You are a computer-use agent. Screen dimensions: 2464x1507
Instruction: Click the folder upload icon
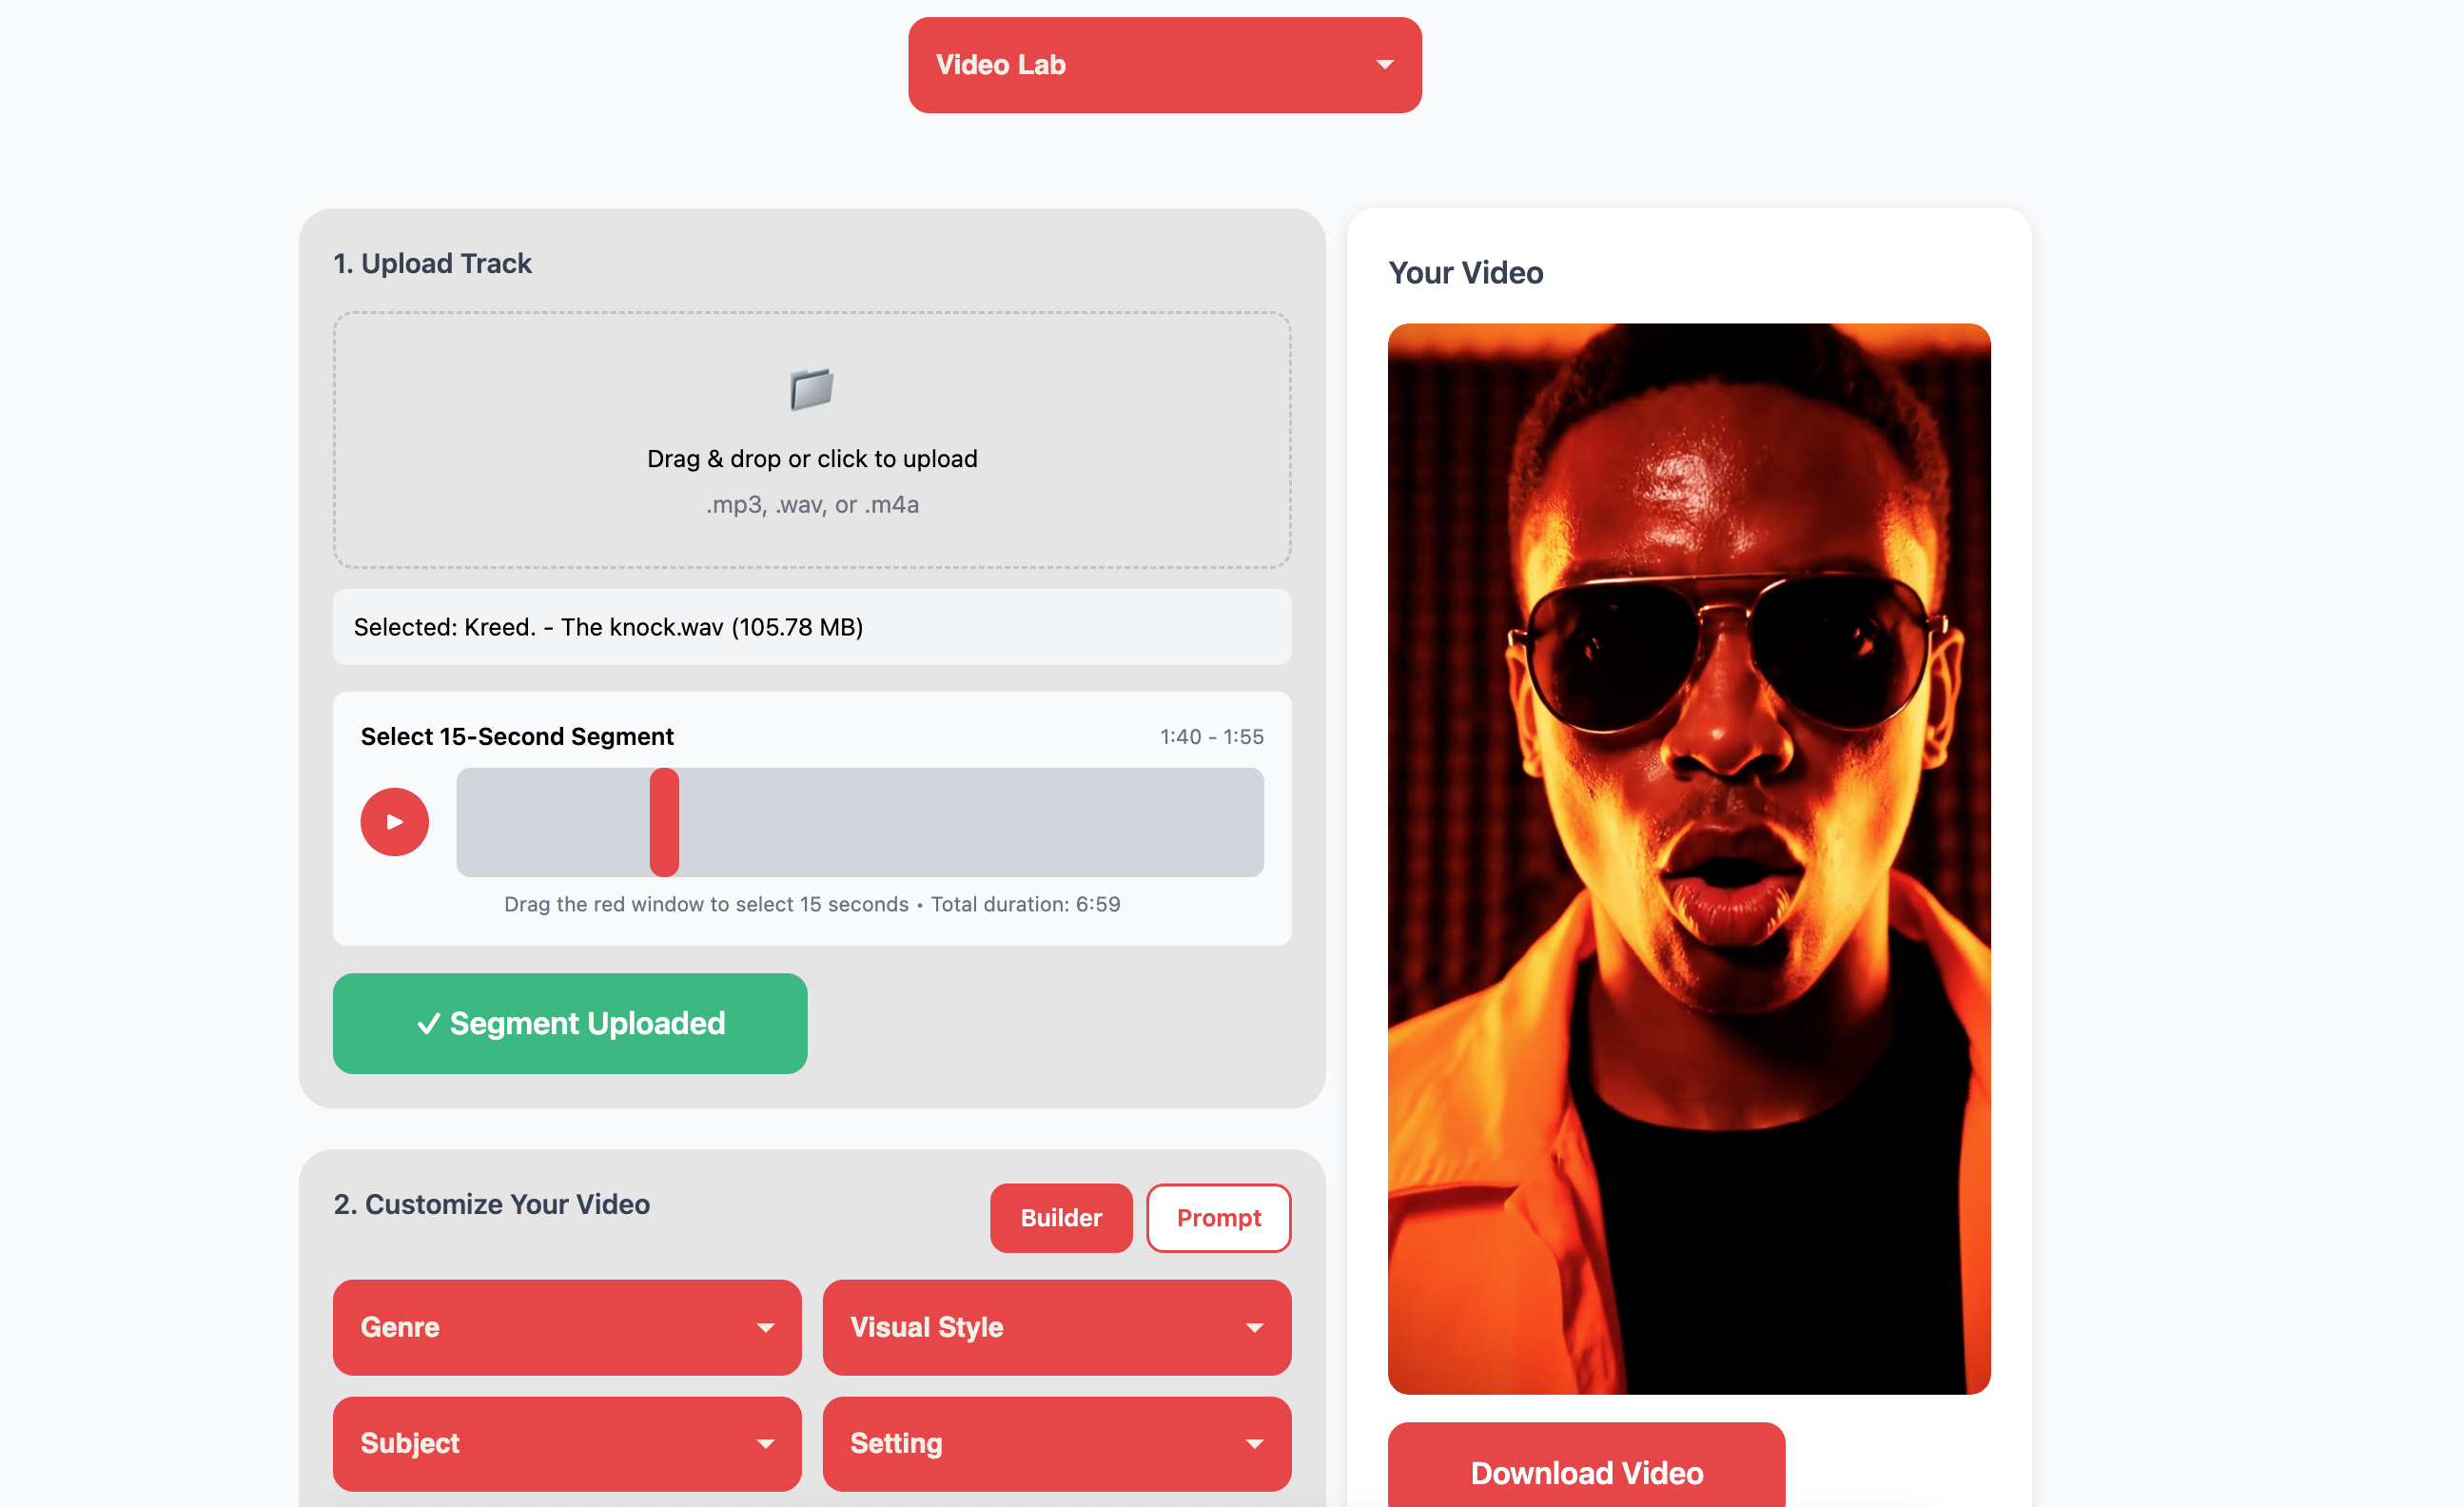(x=811, y=389)
